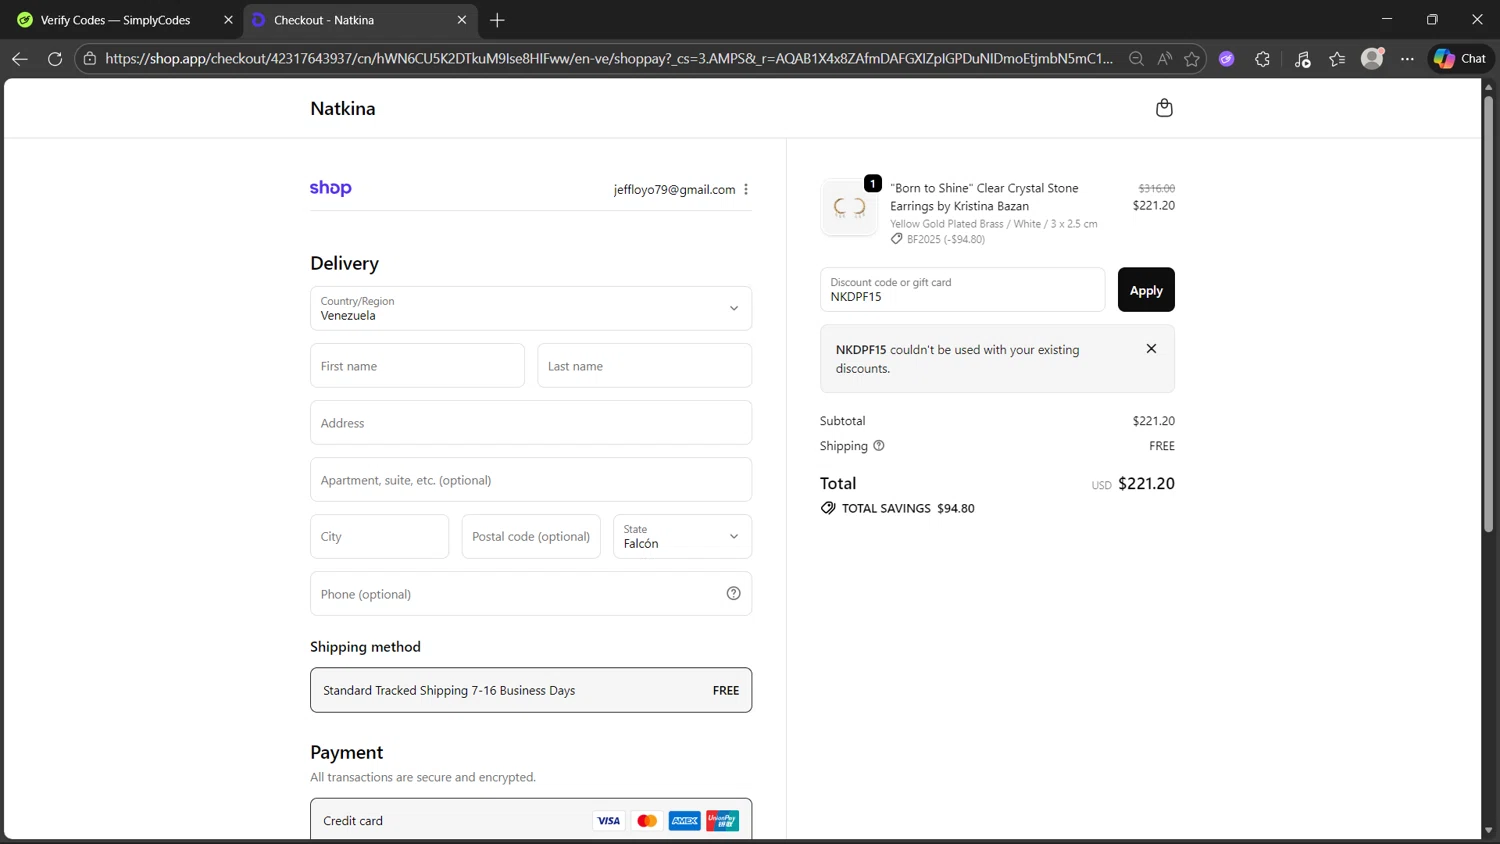Close the Verify Codes SimplyCodes tab
This screenshot has height=844, width=1500.
pos(228,20)
